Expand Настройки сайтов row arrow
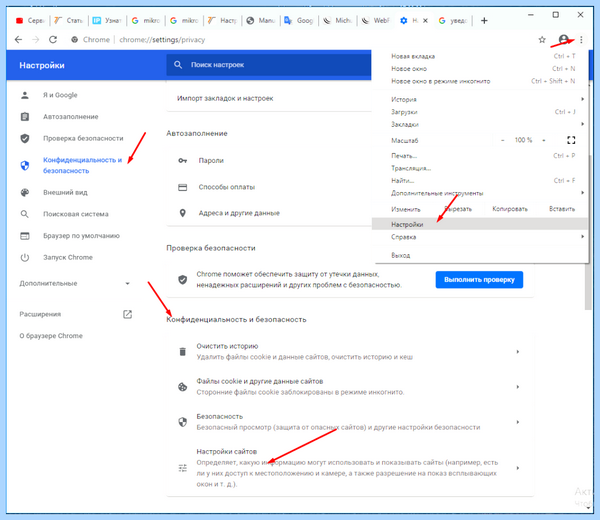 pyautogui.click(x=518, y=468)
